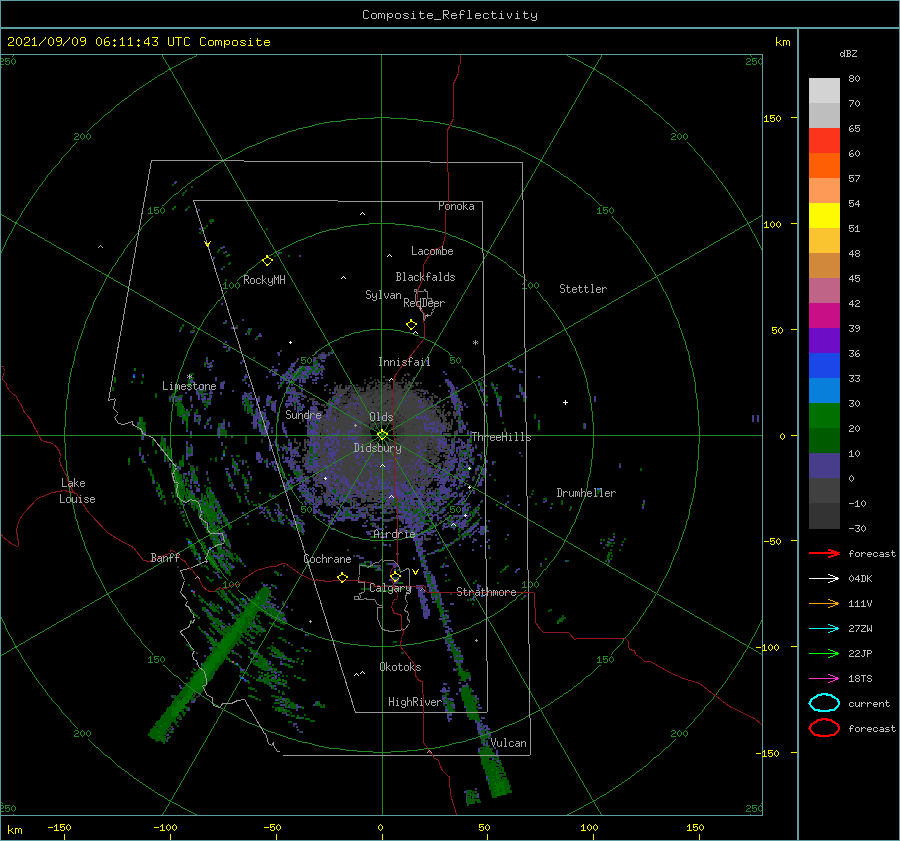Select the ThreeHills label
This screenshot has height=841, width=900.
[x=501, y=437]
